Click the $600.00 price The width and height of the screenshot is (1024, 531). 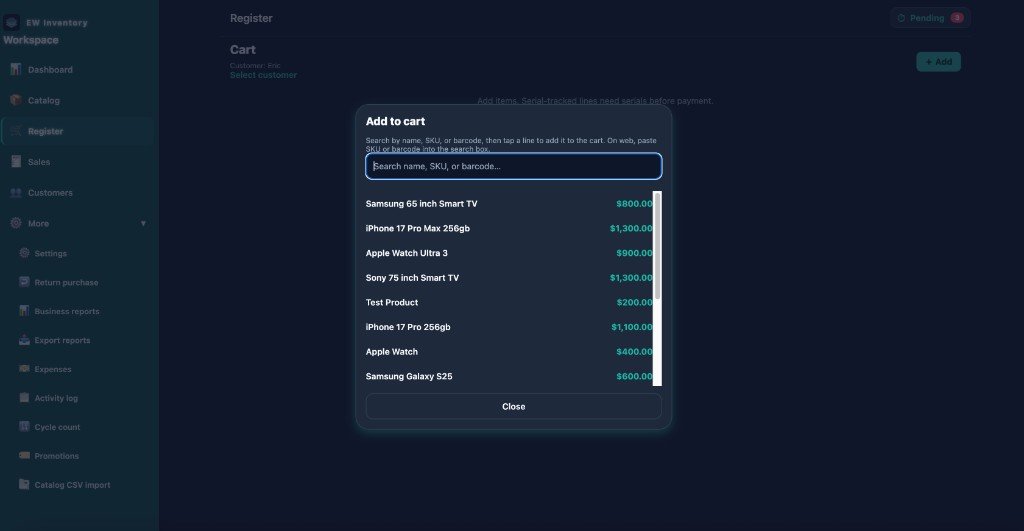point(634,376)
